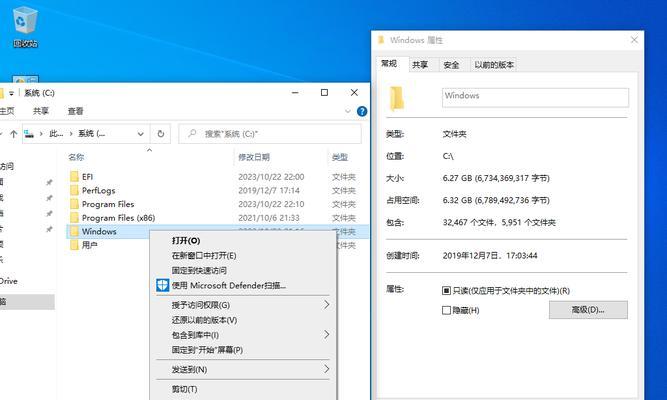Select the EFI folder name

pos(87,177)
